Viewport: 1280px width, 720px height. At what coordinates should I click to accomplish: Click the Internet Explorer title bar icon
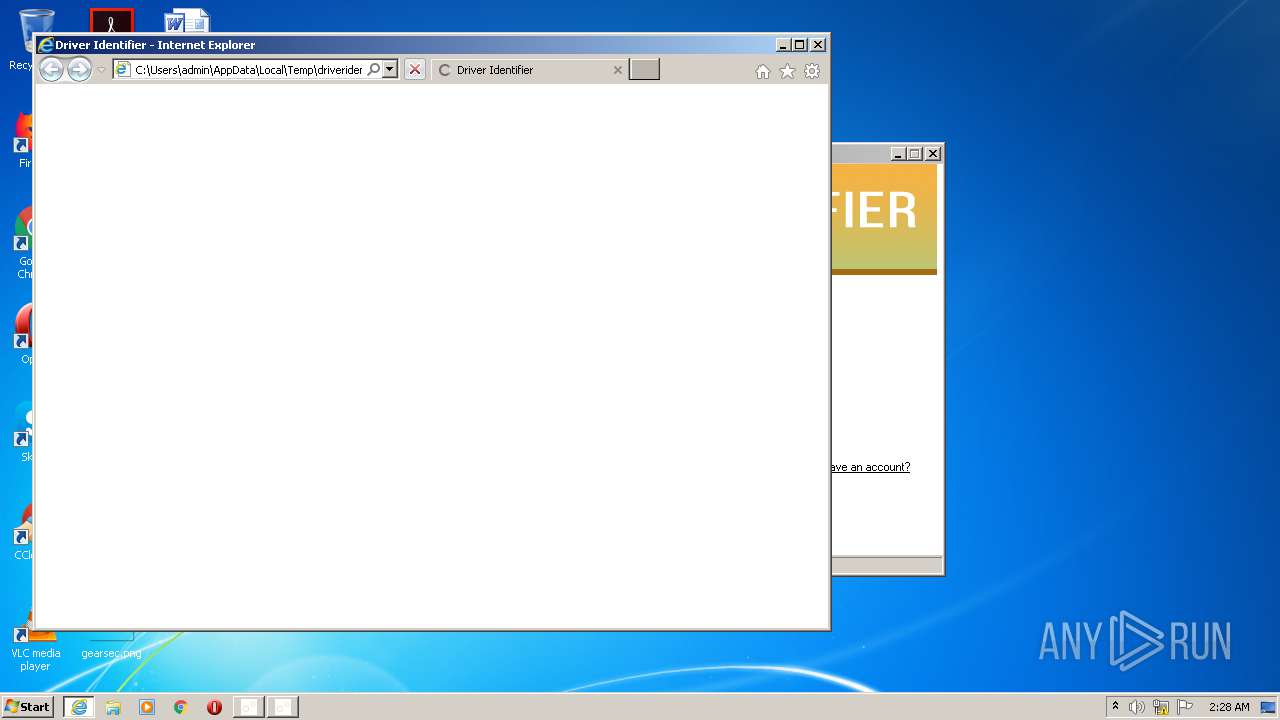pos(45,45)
